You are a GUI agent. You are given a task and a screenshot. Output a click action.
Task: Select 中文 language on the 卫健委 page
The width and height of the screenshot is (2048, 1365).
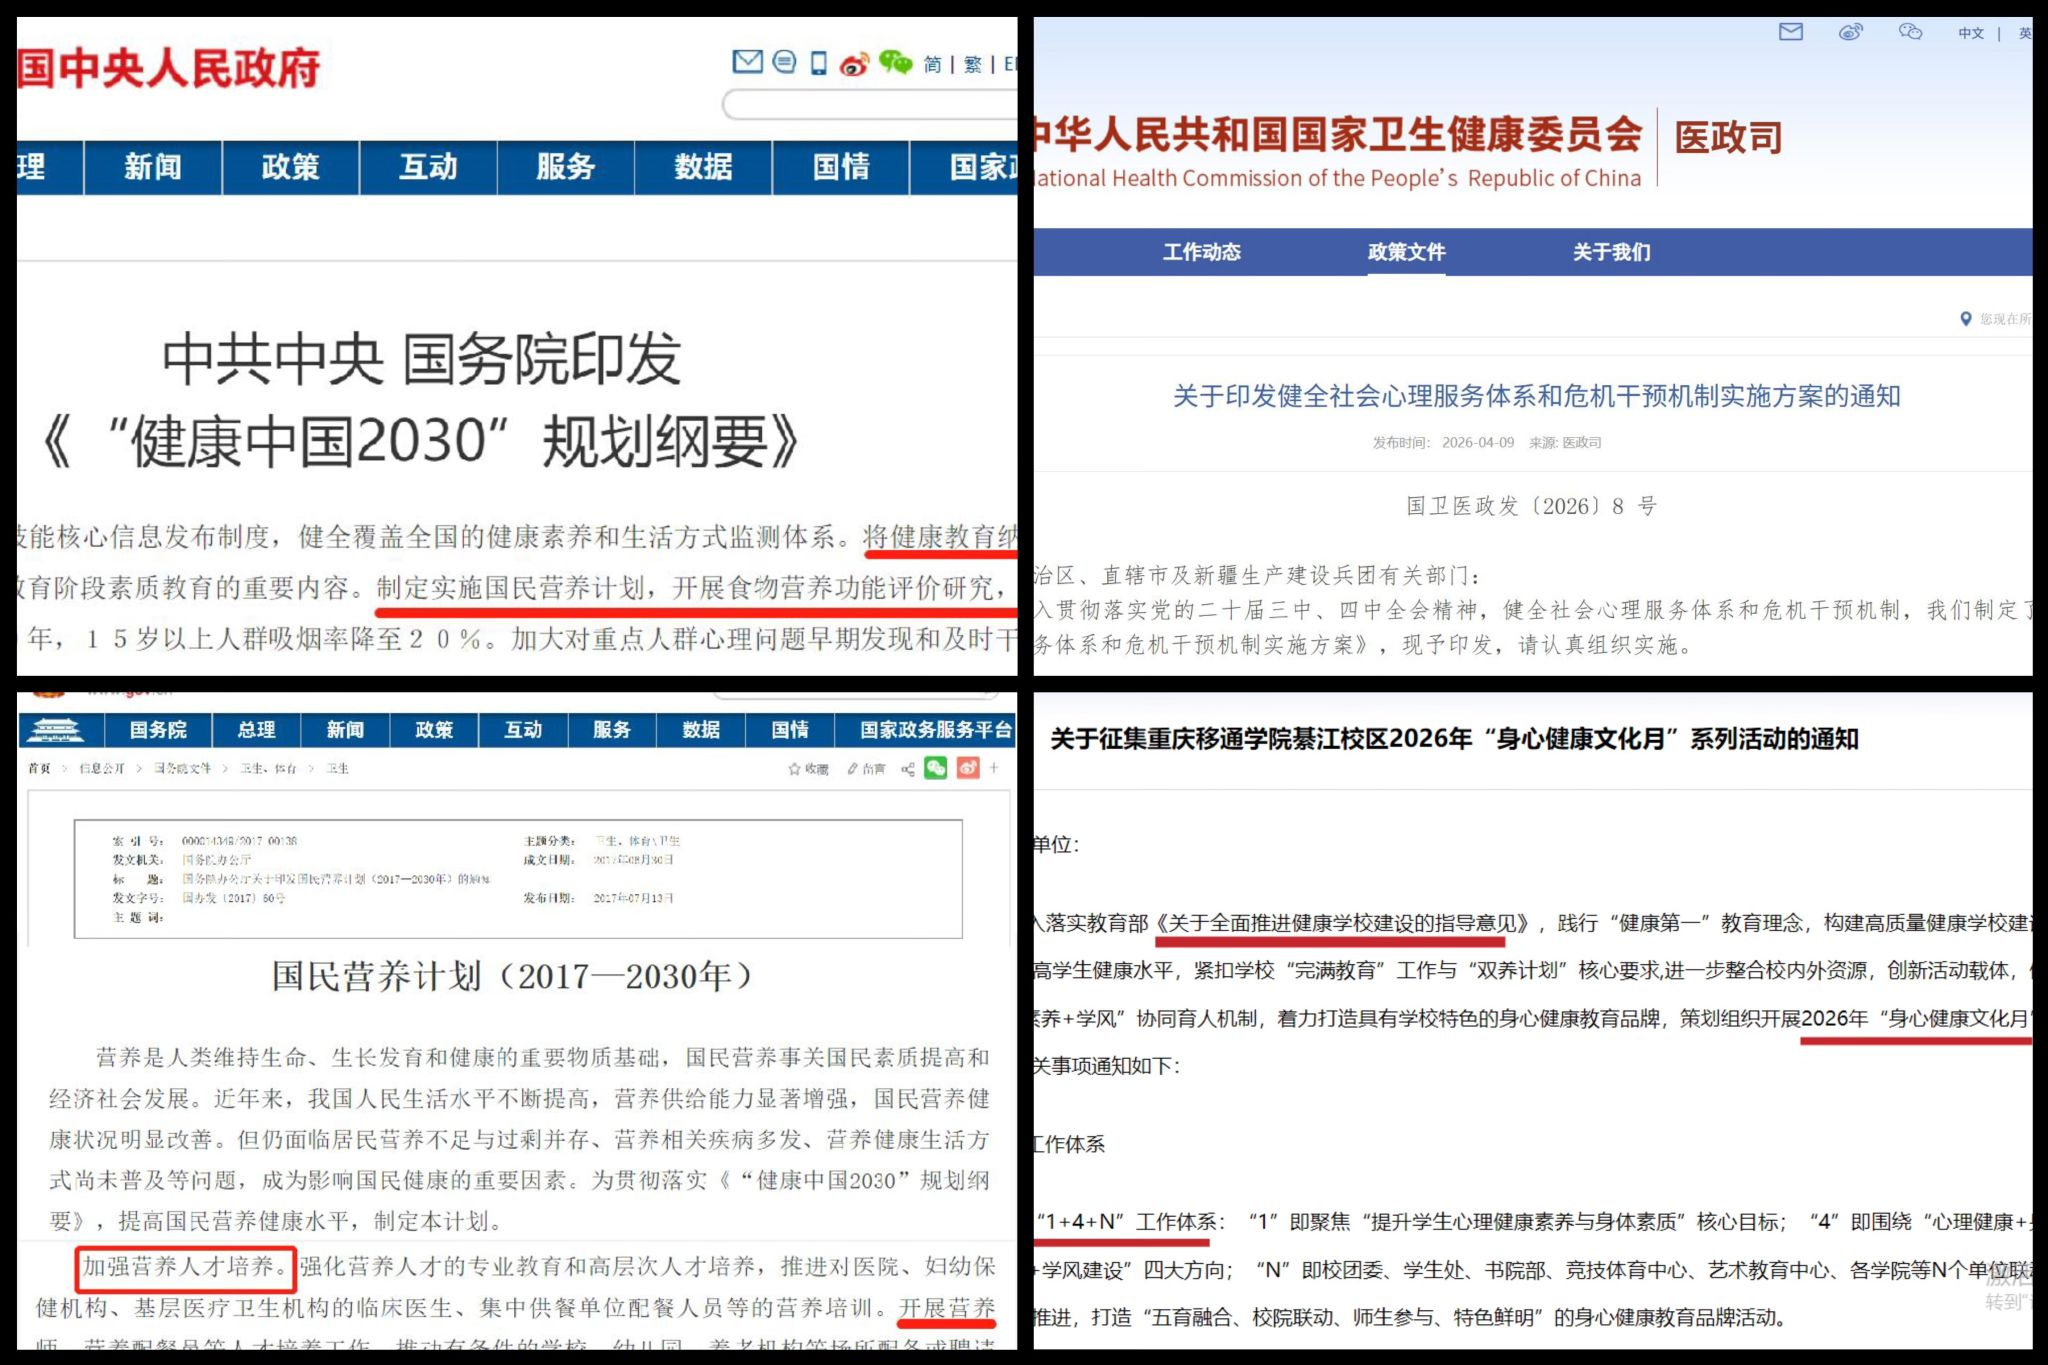[x=1971, y=33]
